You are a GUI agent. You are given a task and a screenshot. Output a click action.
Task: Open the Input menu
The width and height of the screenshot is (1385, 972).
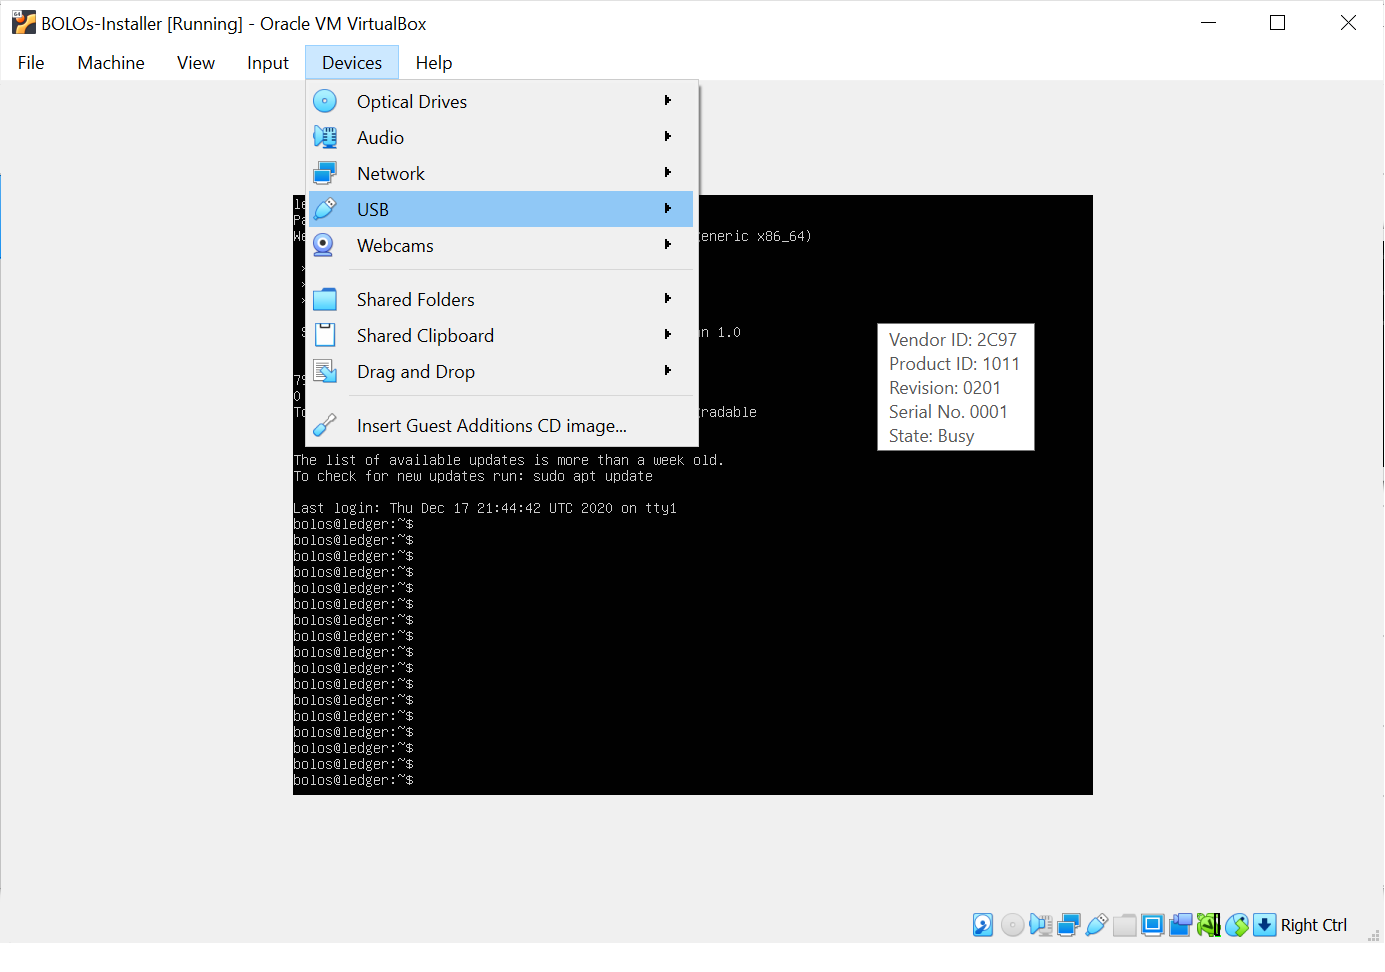[x=267, y=62]
